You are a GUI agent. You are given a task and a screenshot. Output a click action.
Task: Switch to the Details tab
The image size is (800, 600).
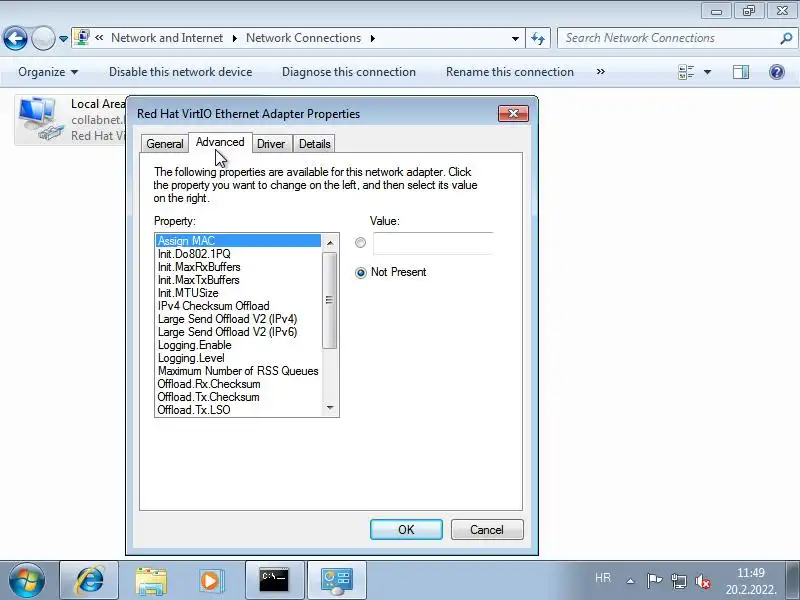314,144
